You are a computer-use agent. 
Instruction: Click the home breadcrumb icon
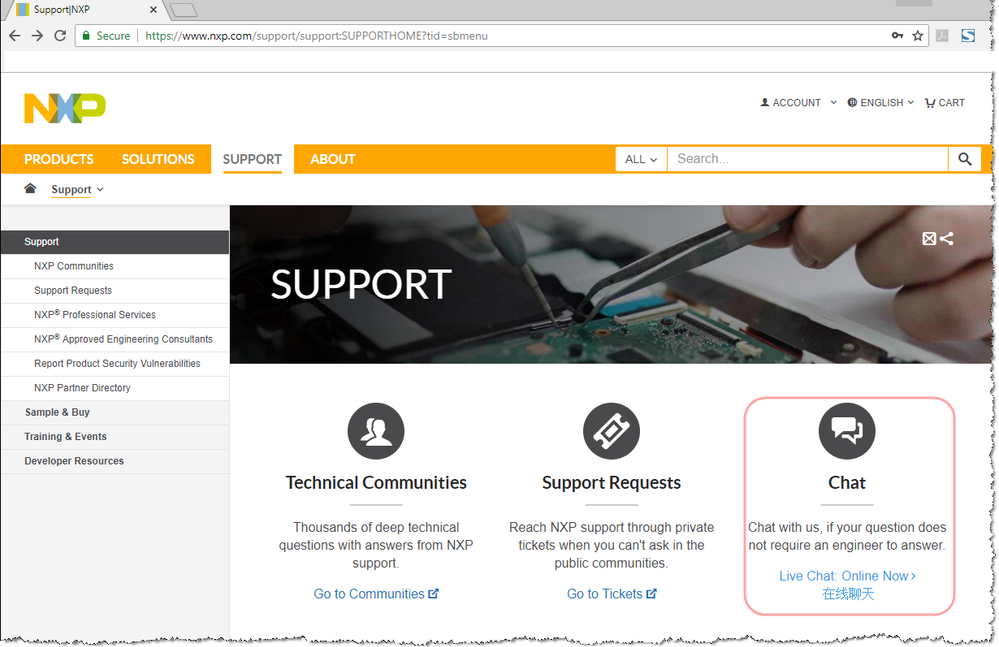[x=30, y=188]
